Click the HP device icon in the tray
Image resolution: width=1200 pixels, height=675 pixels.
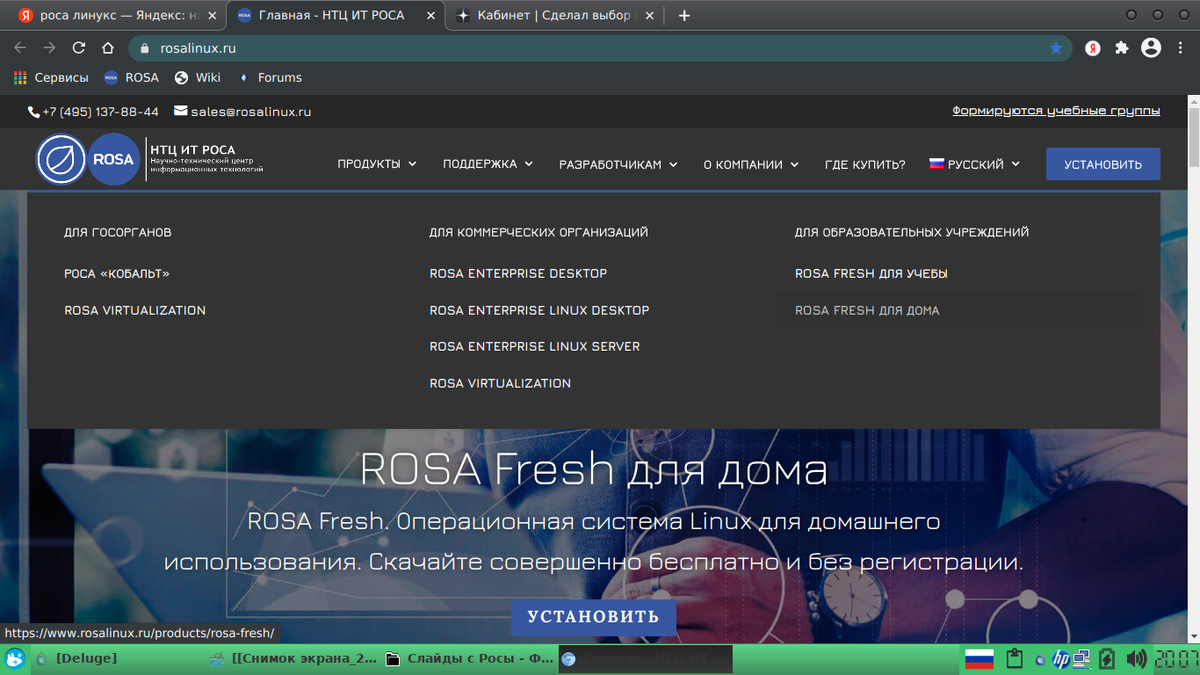click(x=1060, y=658)
